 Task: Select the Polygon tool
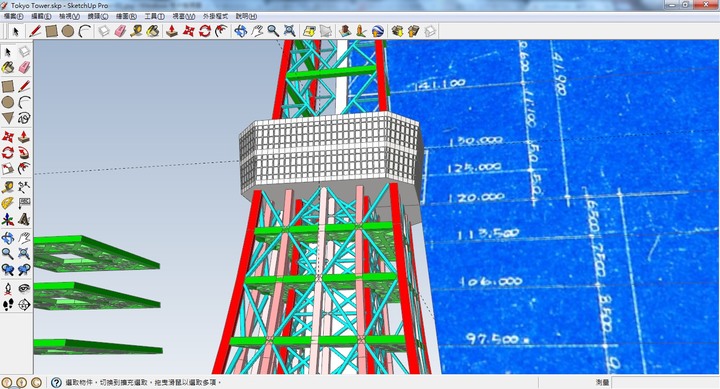[x=8, y=118]
